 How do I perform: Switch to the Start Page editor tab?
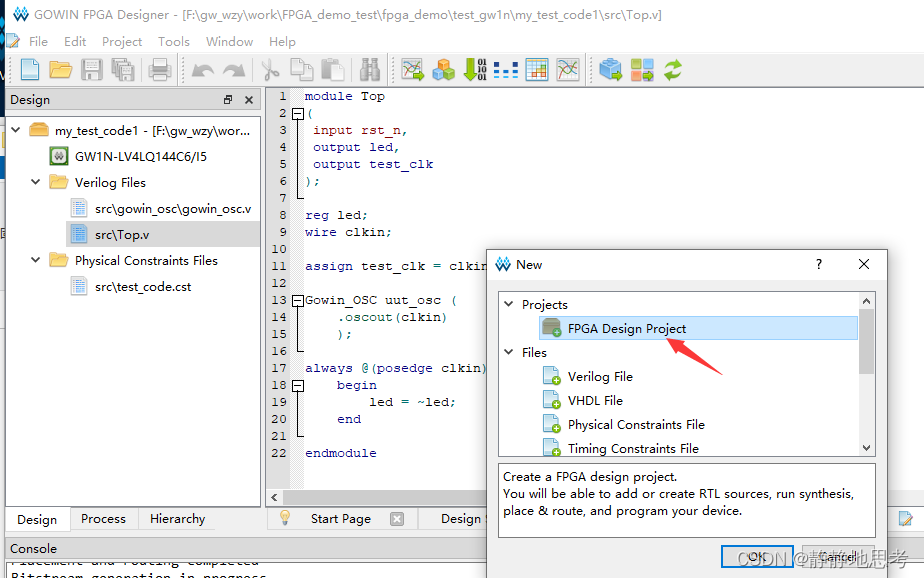(x=341, y=518)
